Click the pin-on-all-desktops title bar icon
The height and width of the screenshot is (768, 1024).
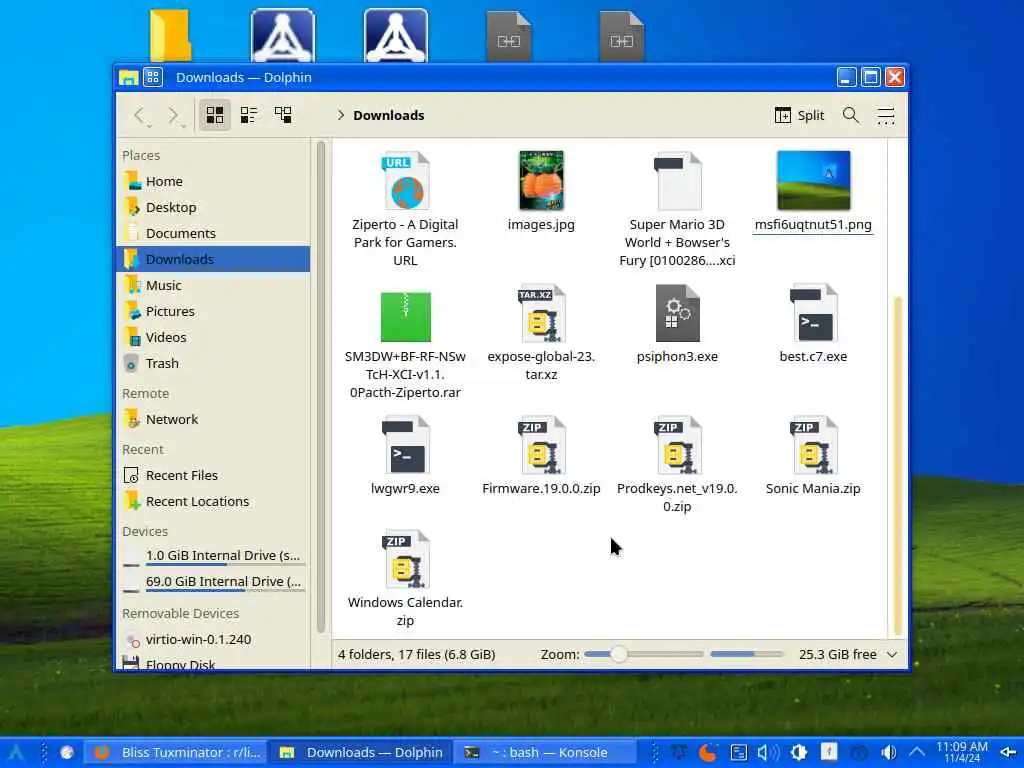coord(153,78)
